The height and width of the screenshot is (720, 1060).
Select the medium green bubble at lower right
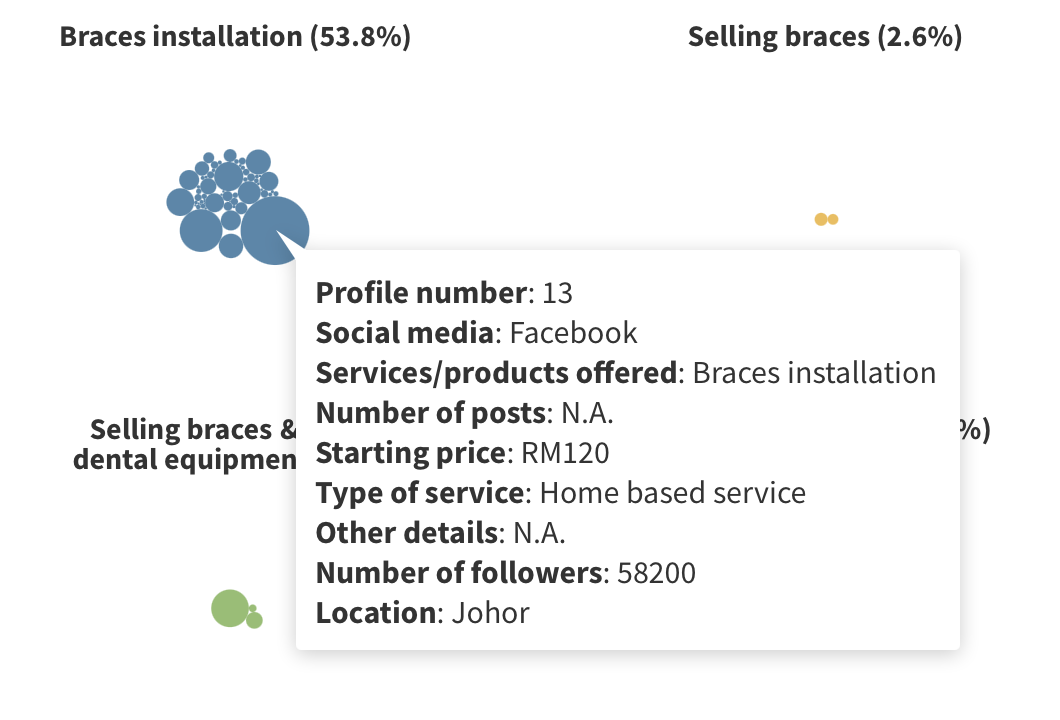[x=254, y=621]
